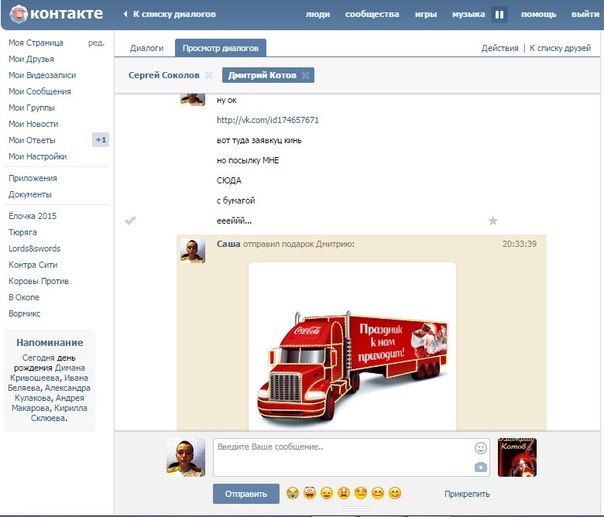Viewport: 604px width, 517px height.
Task: Click 'ред.' edit page link
Action: click(96, 43)
